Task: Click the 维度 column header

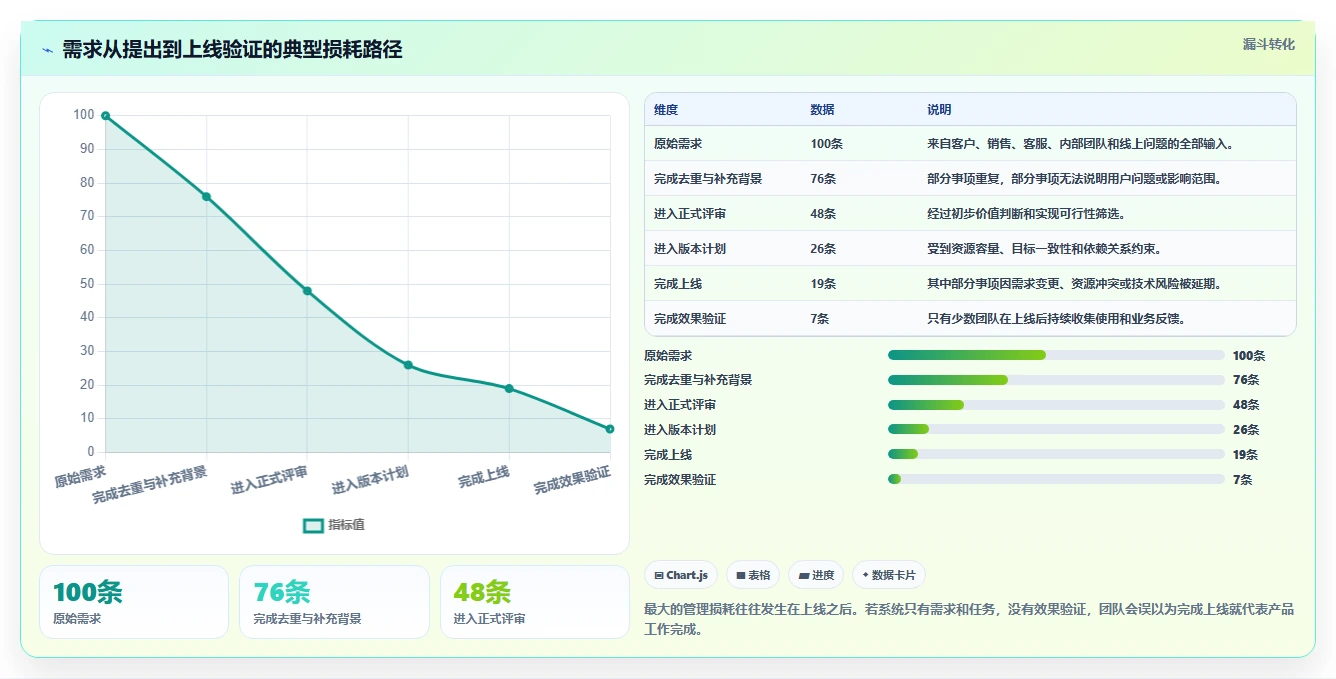Action: (666, 110)
